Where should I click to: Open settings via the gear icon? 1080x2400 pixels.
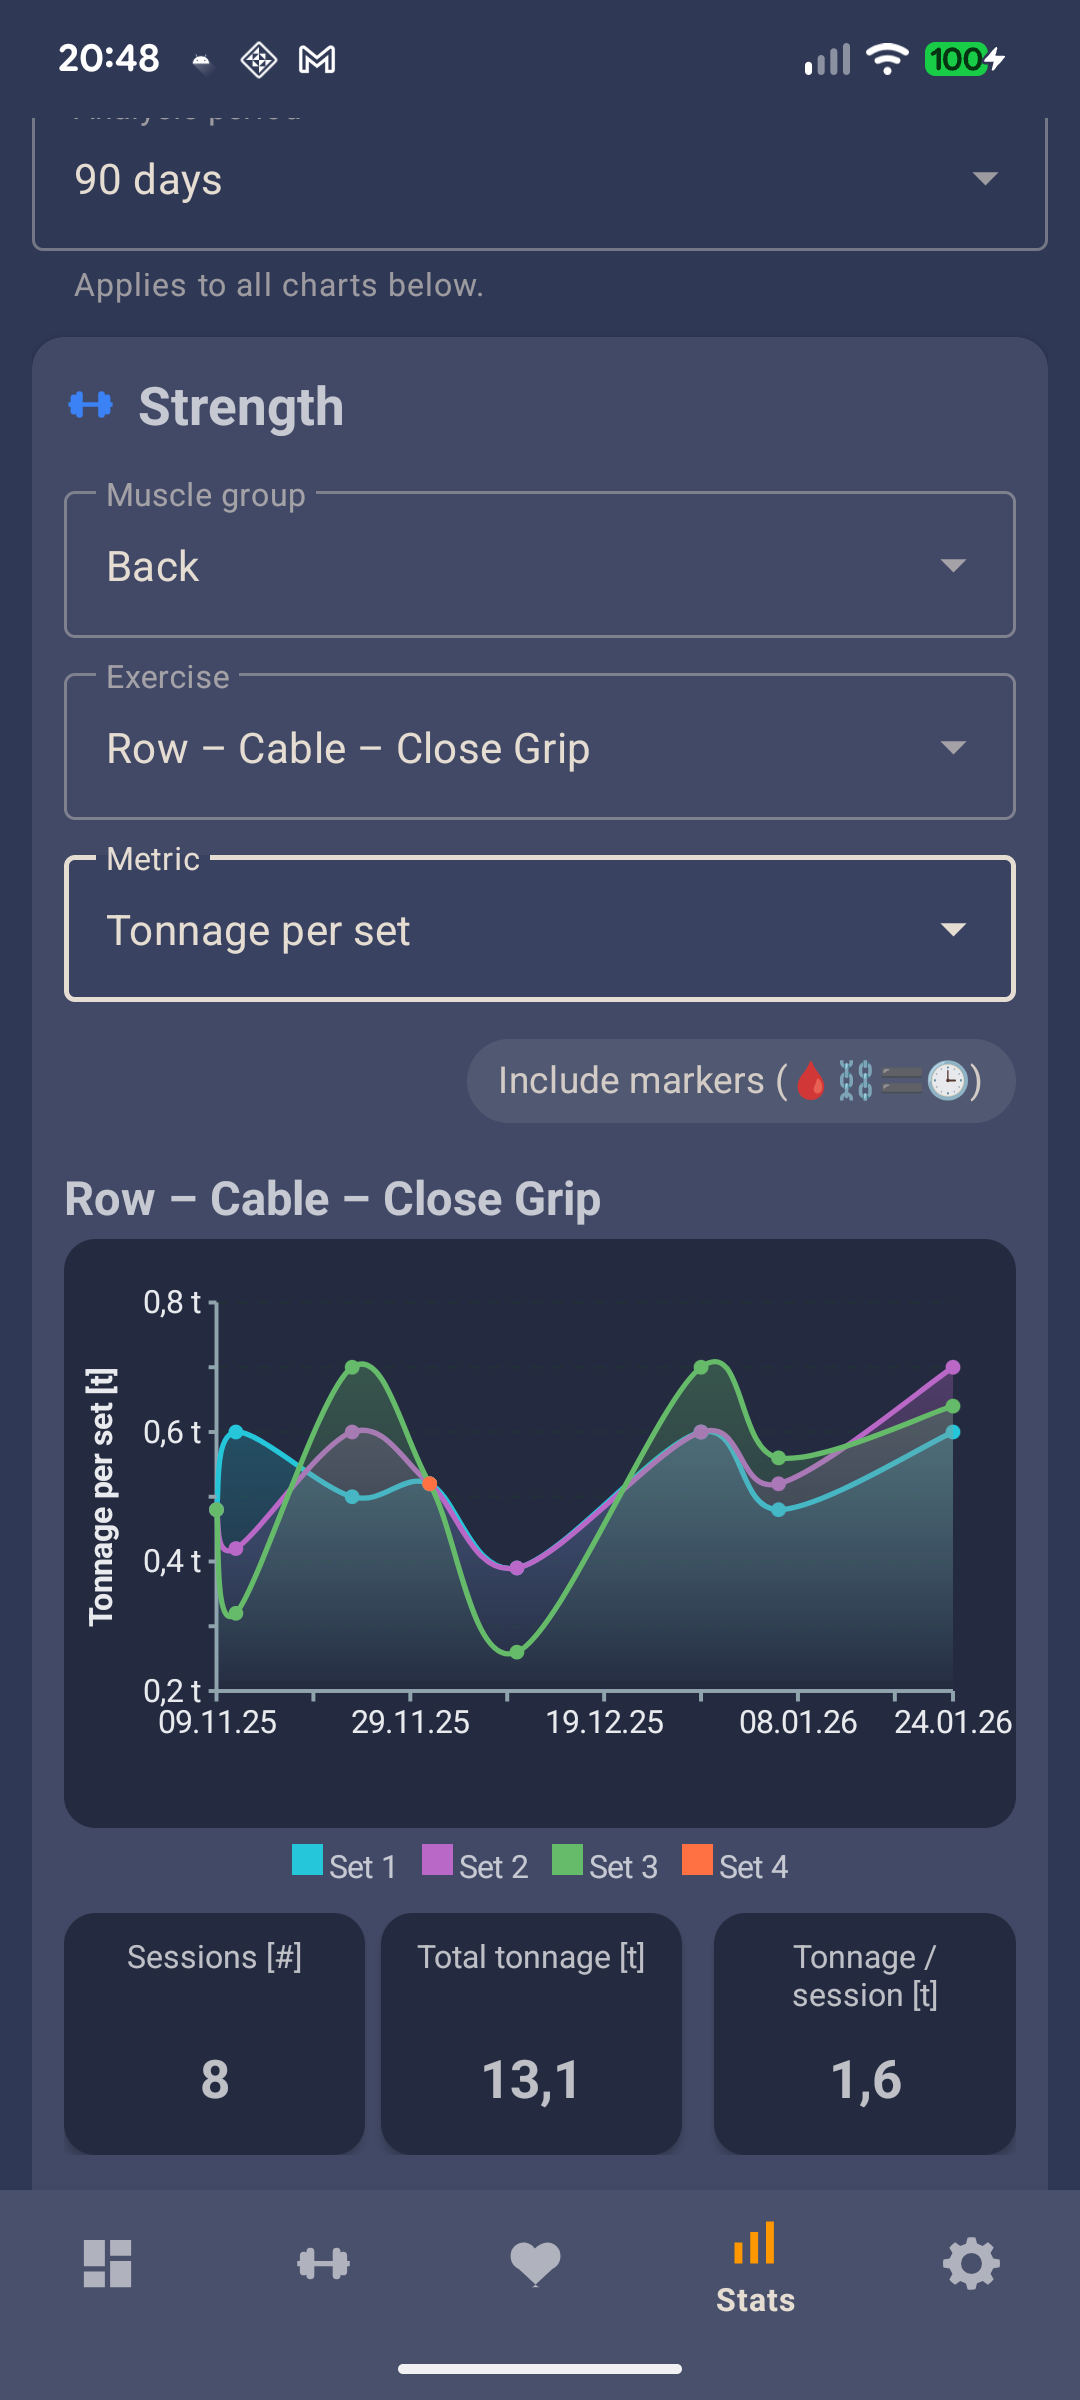[x=969, y=2264]
